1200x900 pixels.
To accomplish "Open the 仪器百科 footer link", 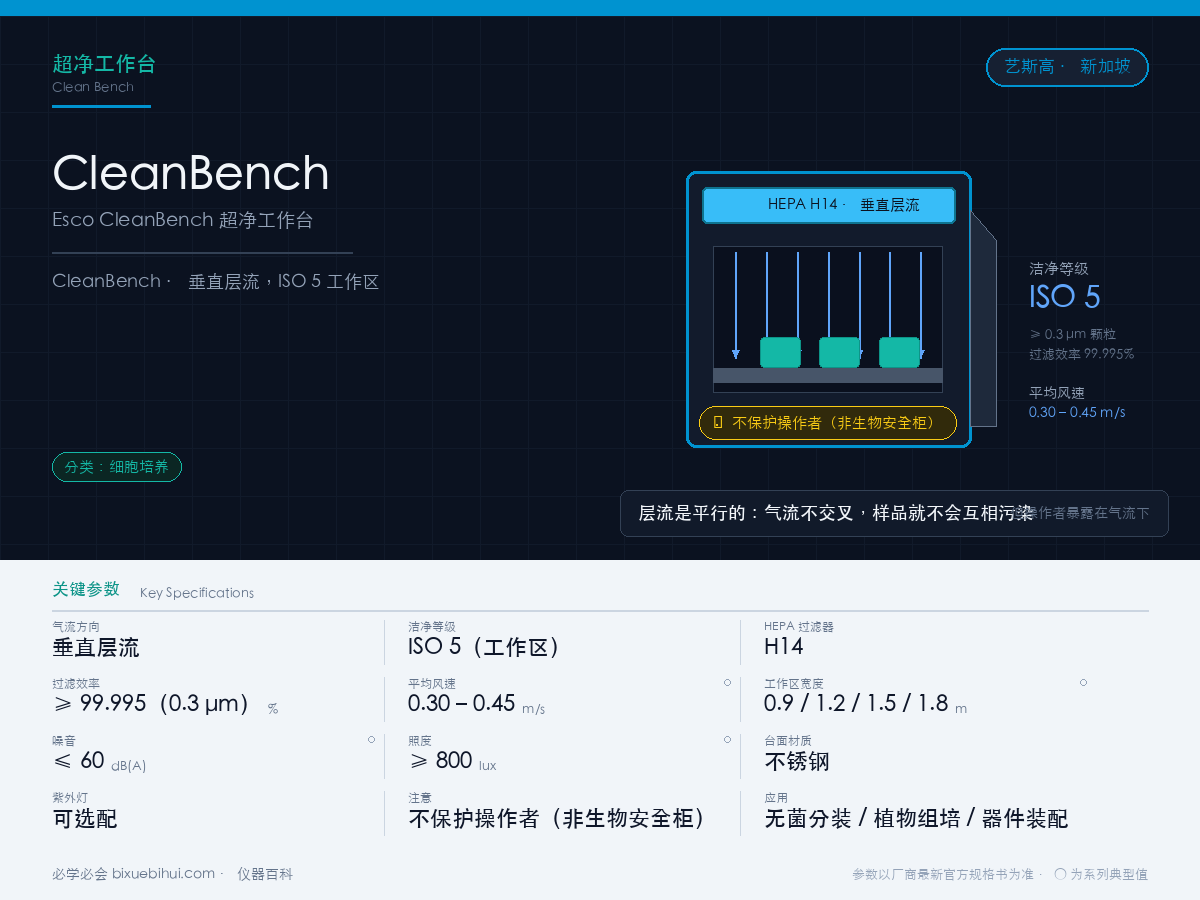I will (x=265, y=874).
